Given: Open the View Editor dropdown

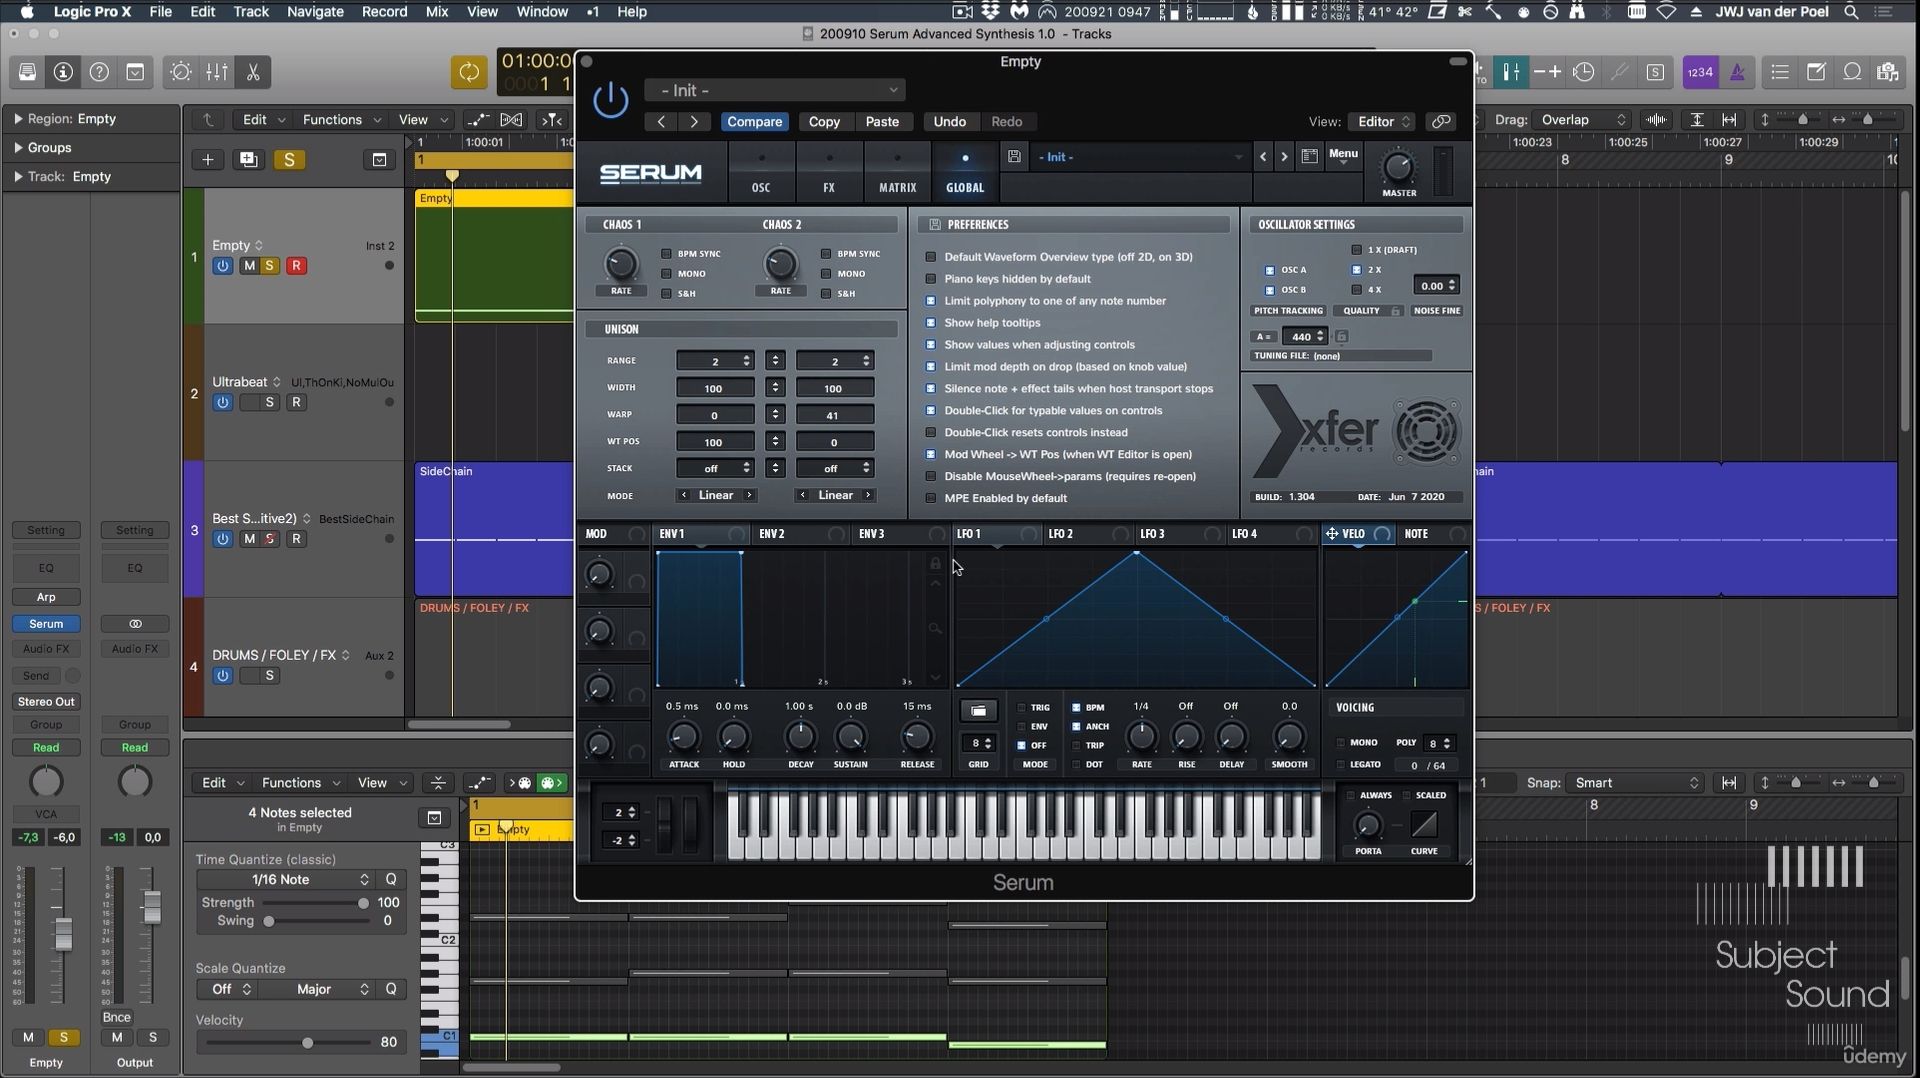Looking at the screenshot, I should click(1383, 121).
